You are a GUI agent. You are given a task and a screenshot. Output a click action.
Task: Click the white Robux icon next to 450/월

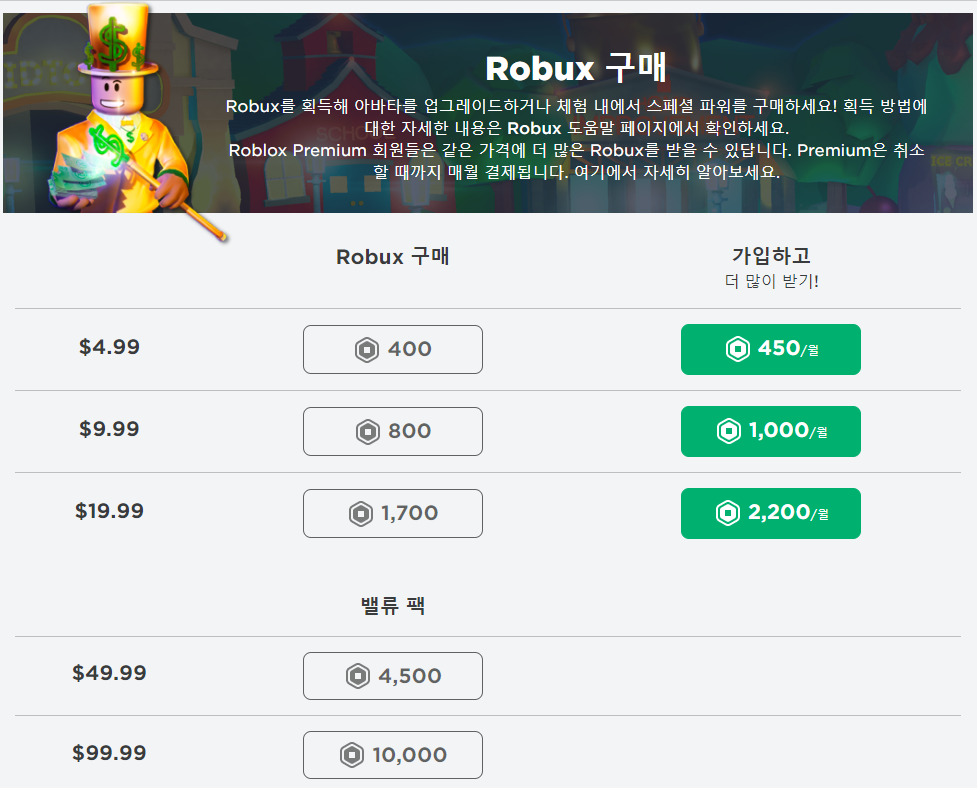pyautogui.click(x=737, y=349)
